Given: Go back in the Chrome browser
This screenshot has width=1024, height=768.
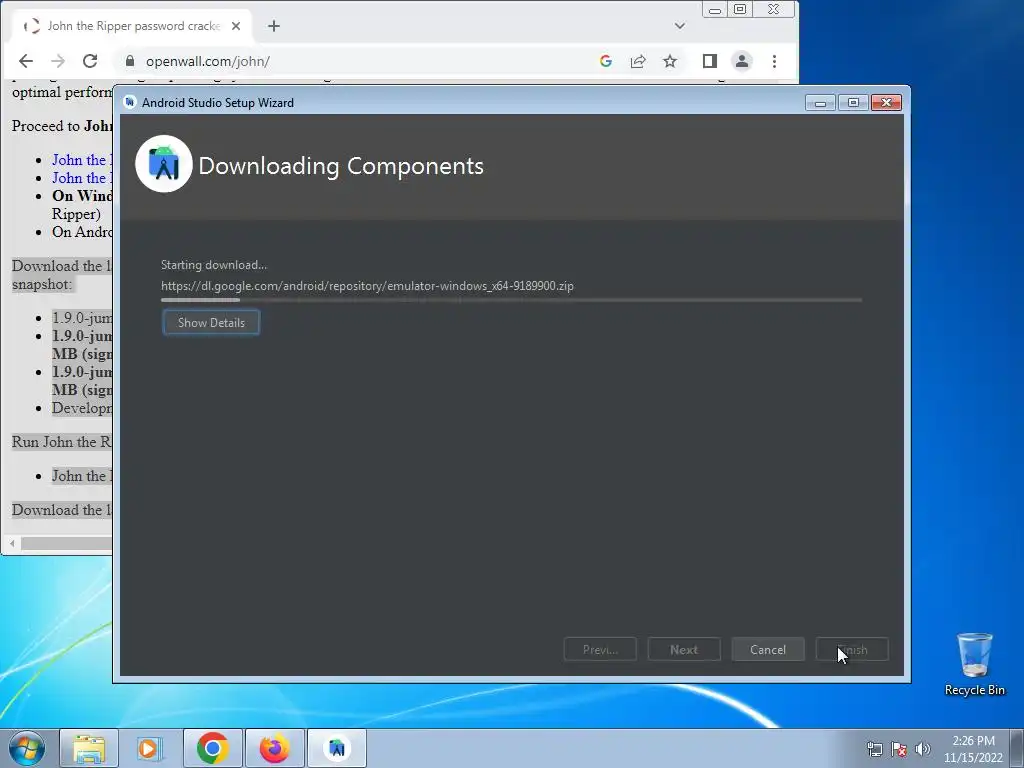Looking at the screenshot, I should (x=25, y=61).
